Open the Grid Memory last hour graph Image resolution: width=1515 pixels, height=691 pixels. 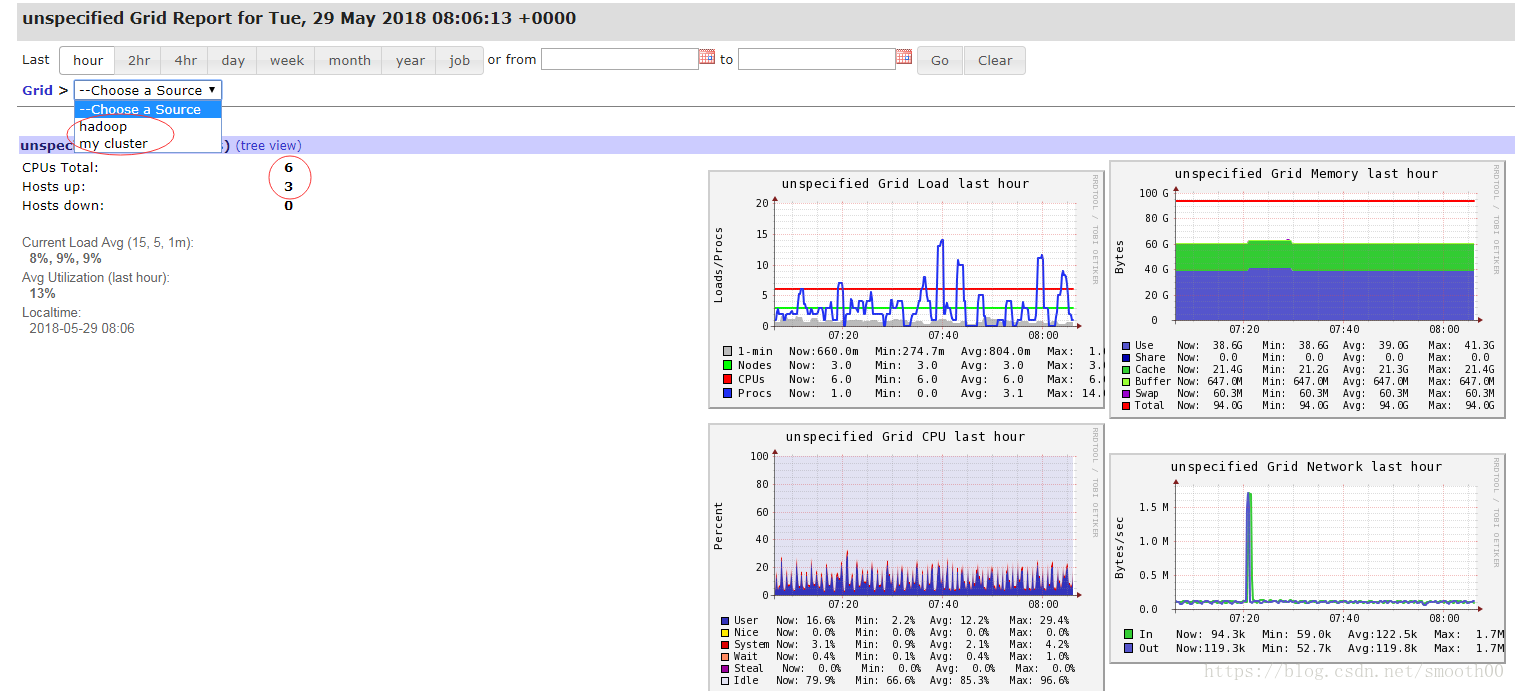[x=1307, y=289]
